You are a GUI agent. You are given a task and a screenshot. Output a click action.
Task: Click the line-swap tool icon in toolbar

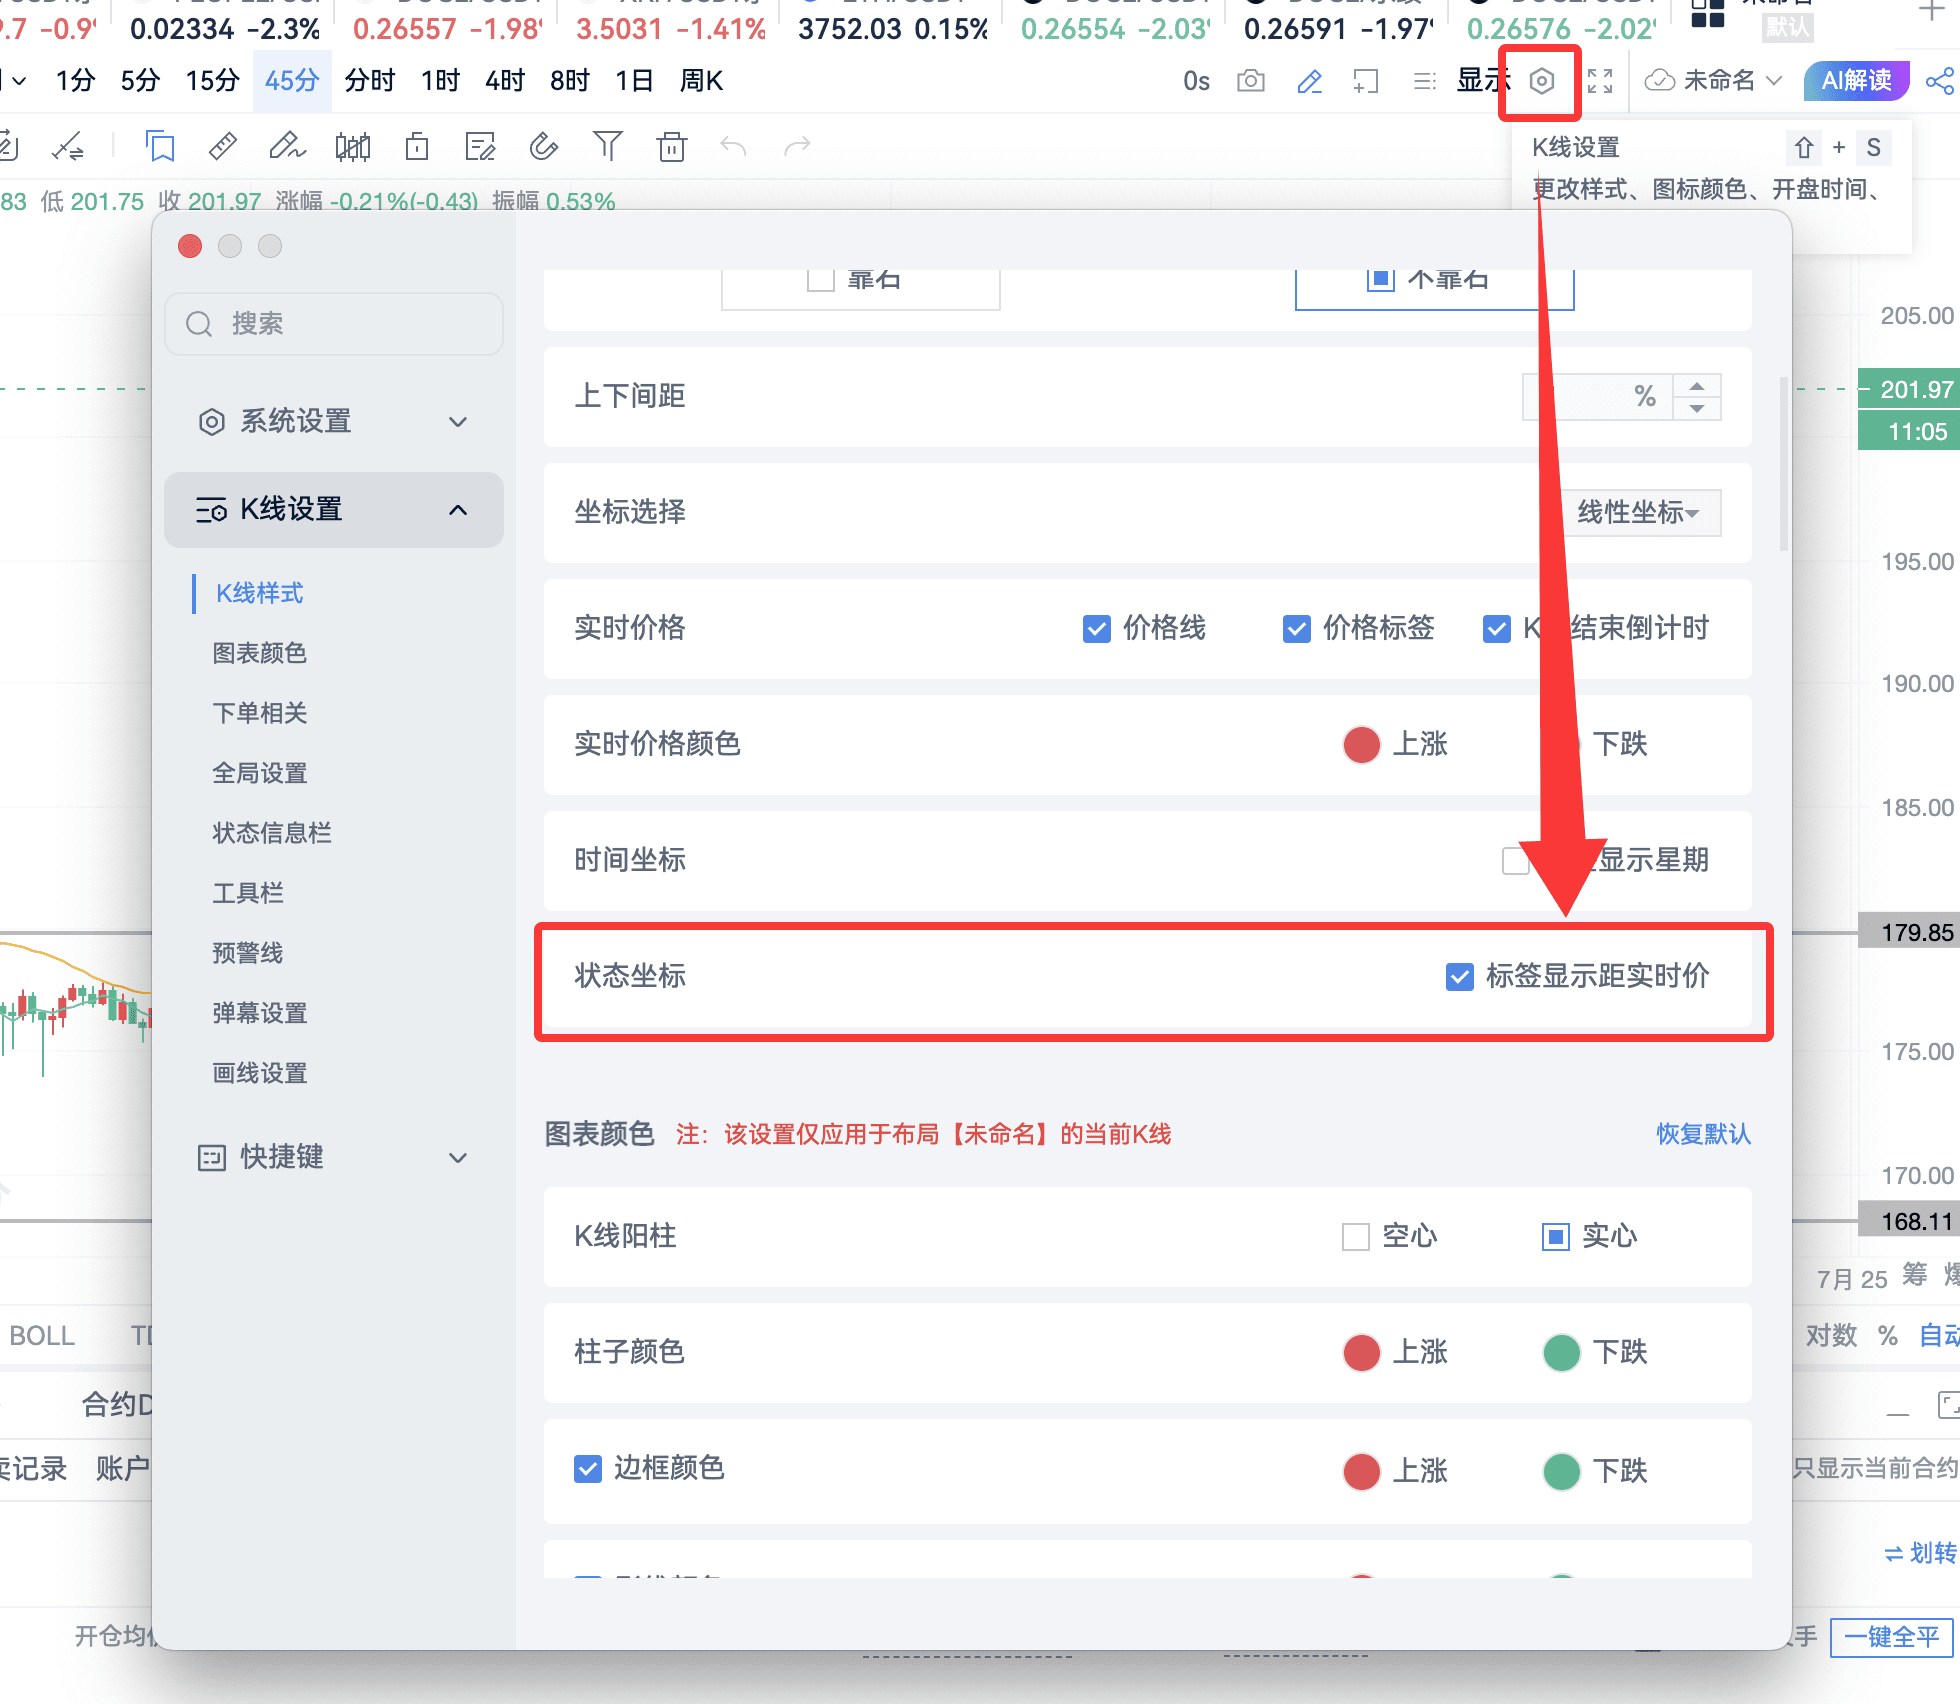click(x=68, y=147)
